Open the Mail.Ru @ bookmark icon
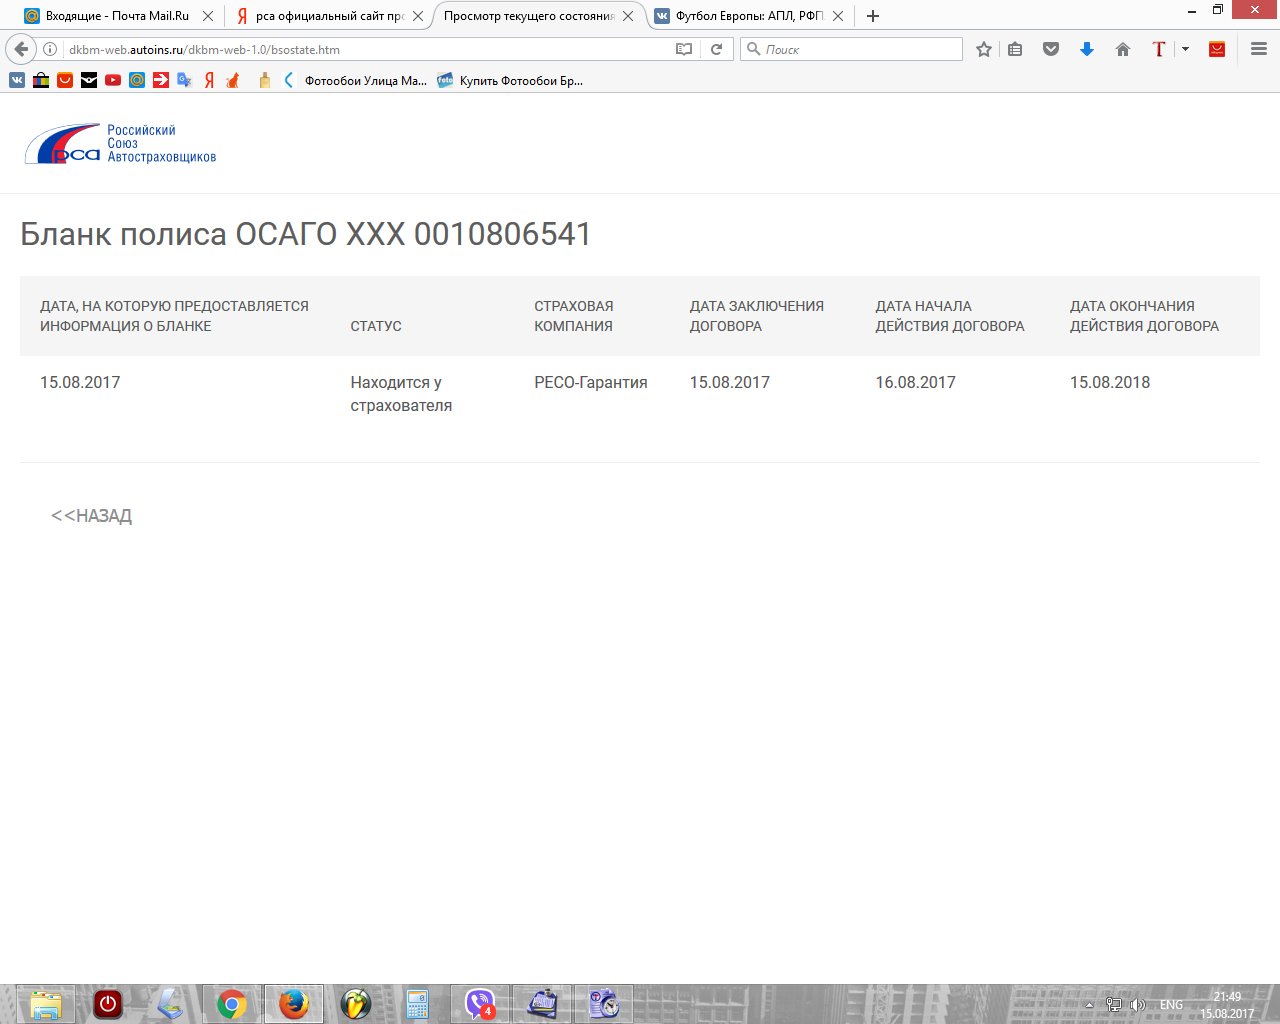1280x1024 pixels. click(137, 80)
